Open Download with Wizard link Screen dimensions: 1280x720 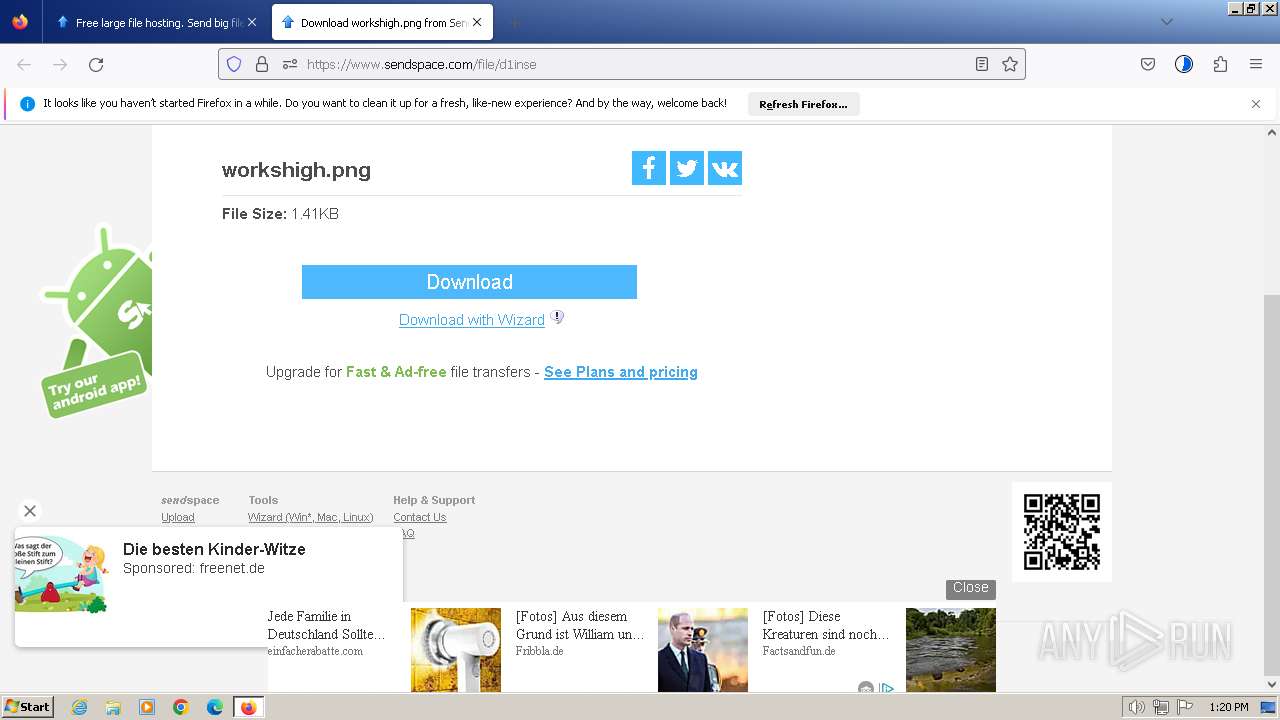[472, 320]
